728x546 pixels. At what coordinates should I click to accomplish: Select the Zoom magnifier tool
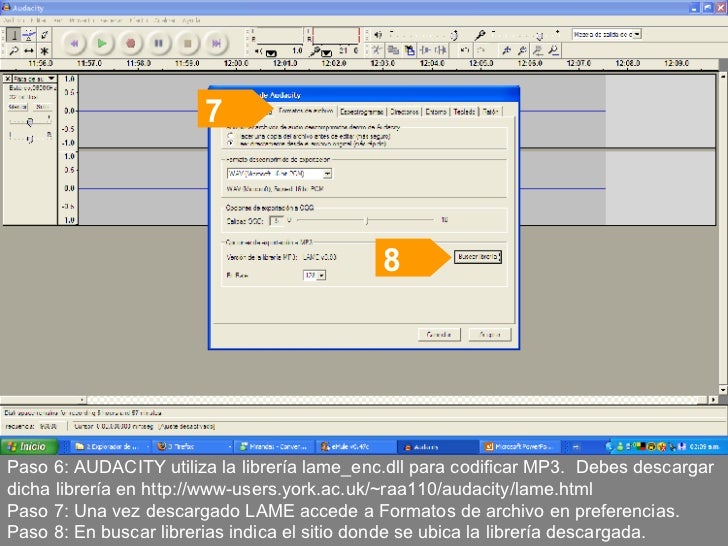coord(14,50)
